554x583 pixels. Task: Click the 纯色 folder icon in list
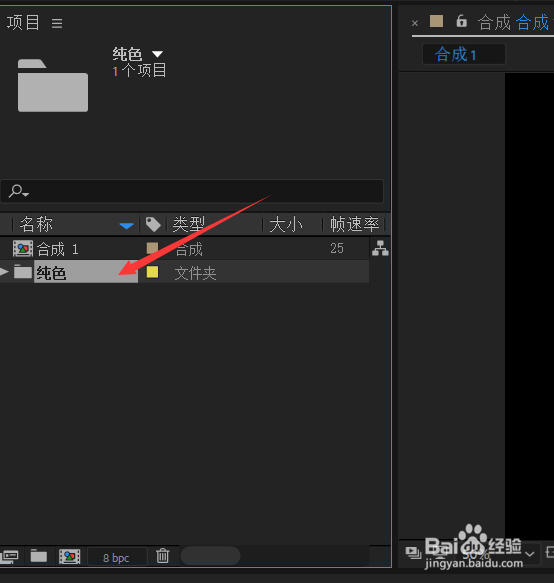click(x=23, y=272)
